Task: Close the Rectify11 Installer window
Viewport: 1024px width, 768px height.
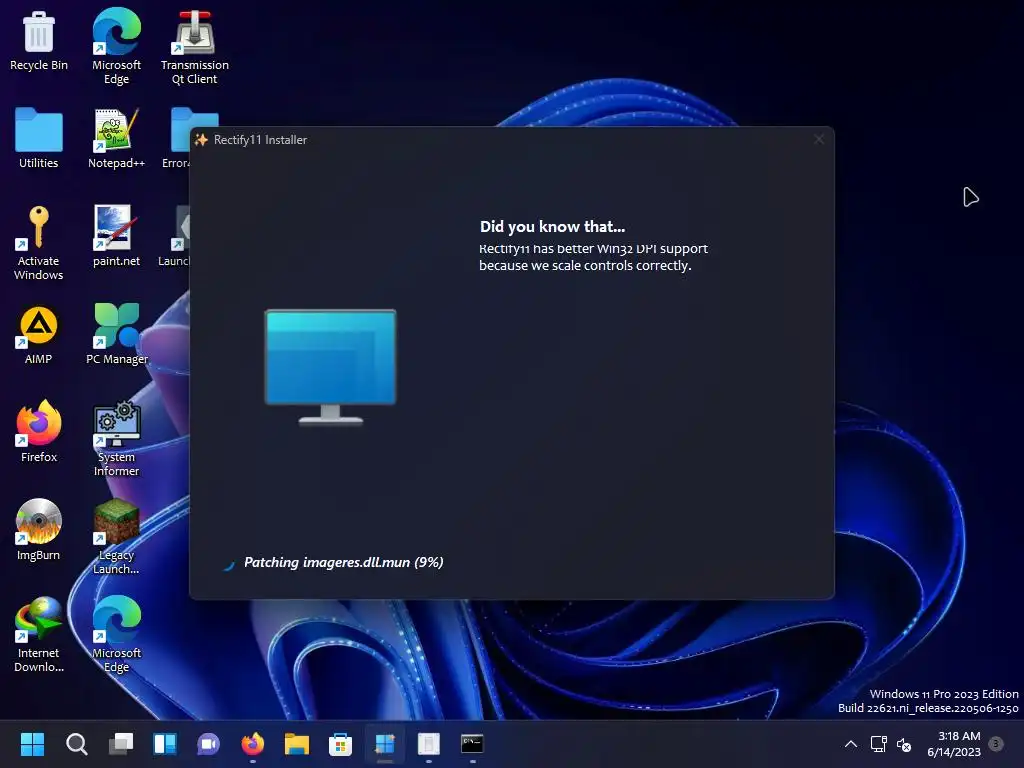Action: point(819,139)
